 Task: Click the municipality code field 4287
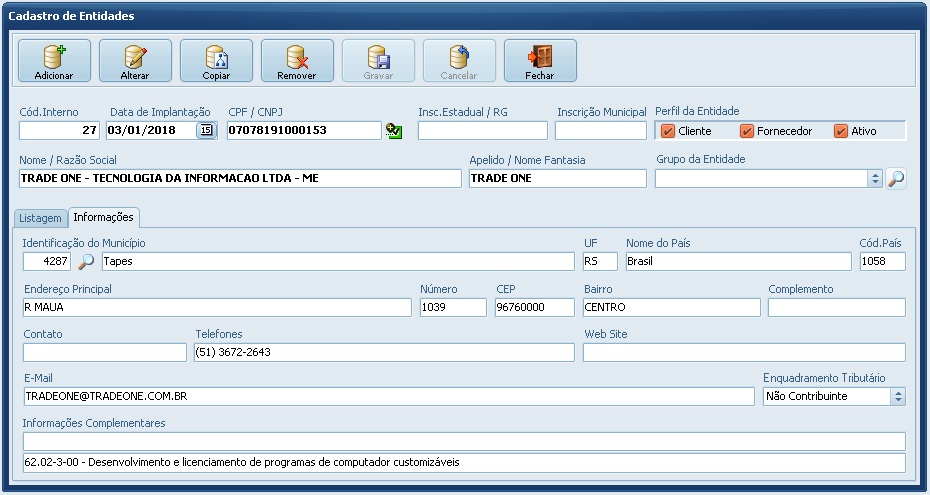coord(47,261)
